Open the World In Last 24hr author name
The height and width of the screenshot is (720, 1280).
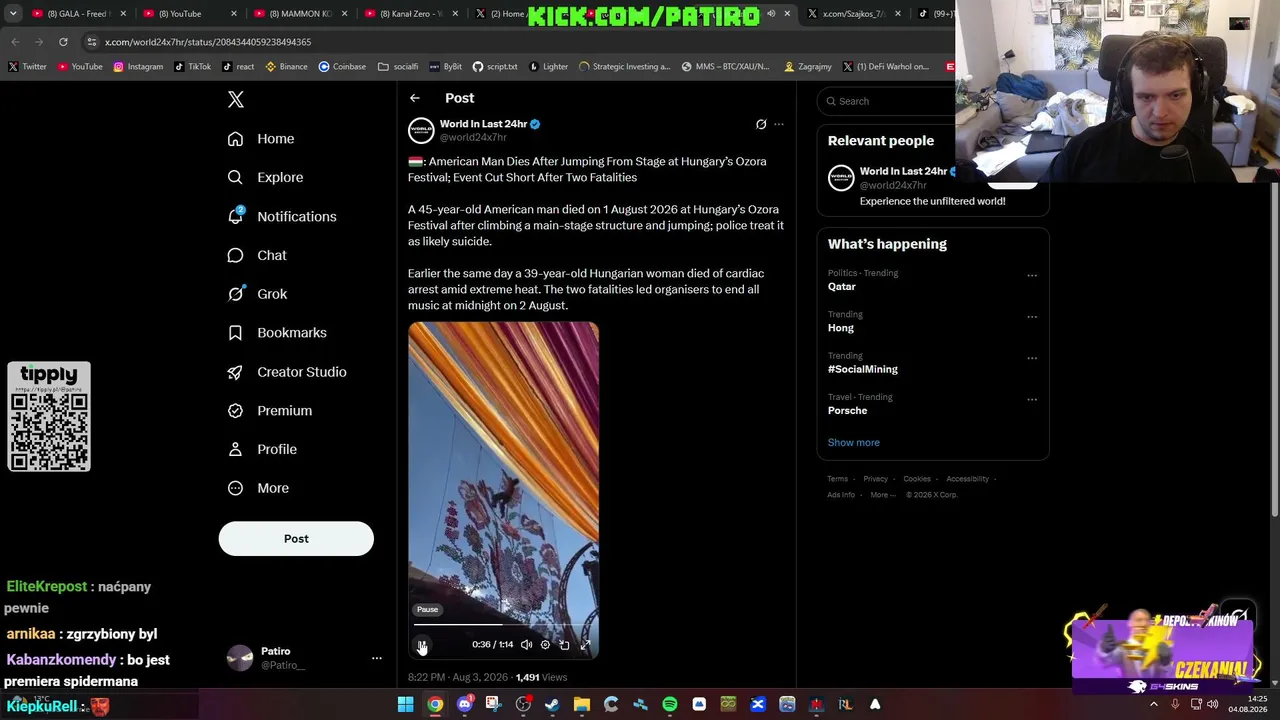pyautogui.click(x=483, y=124)
